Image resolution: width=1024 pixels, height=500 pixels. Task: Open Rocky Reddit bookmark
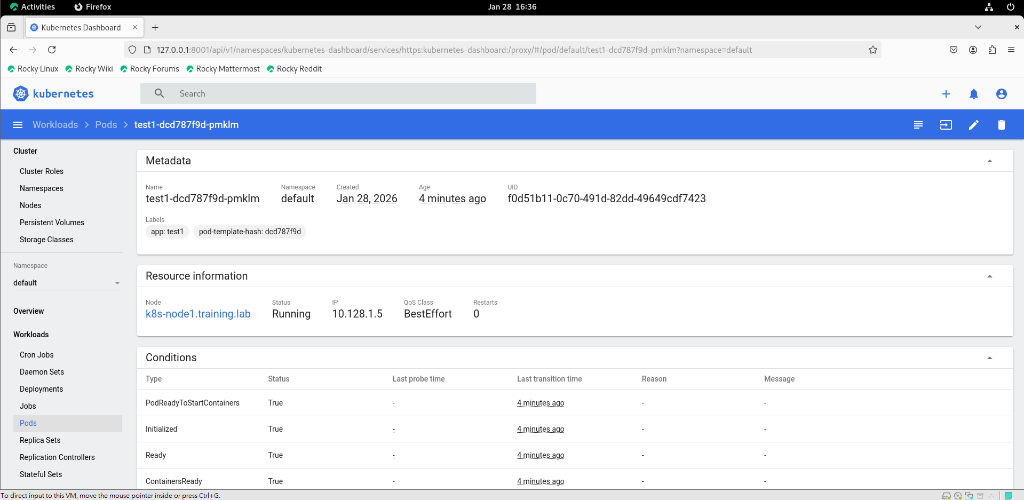pyautogui.click(x=294, y=69)
